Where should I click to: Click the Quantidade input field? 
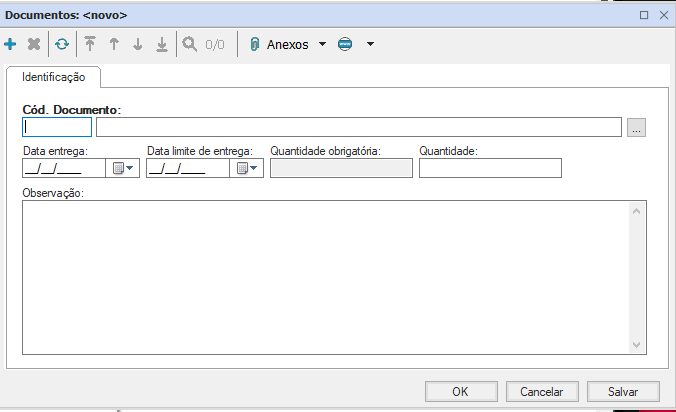pyautogui.click(x=490, y=168)
